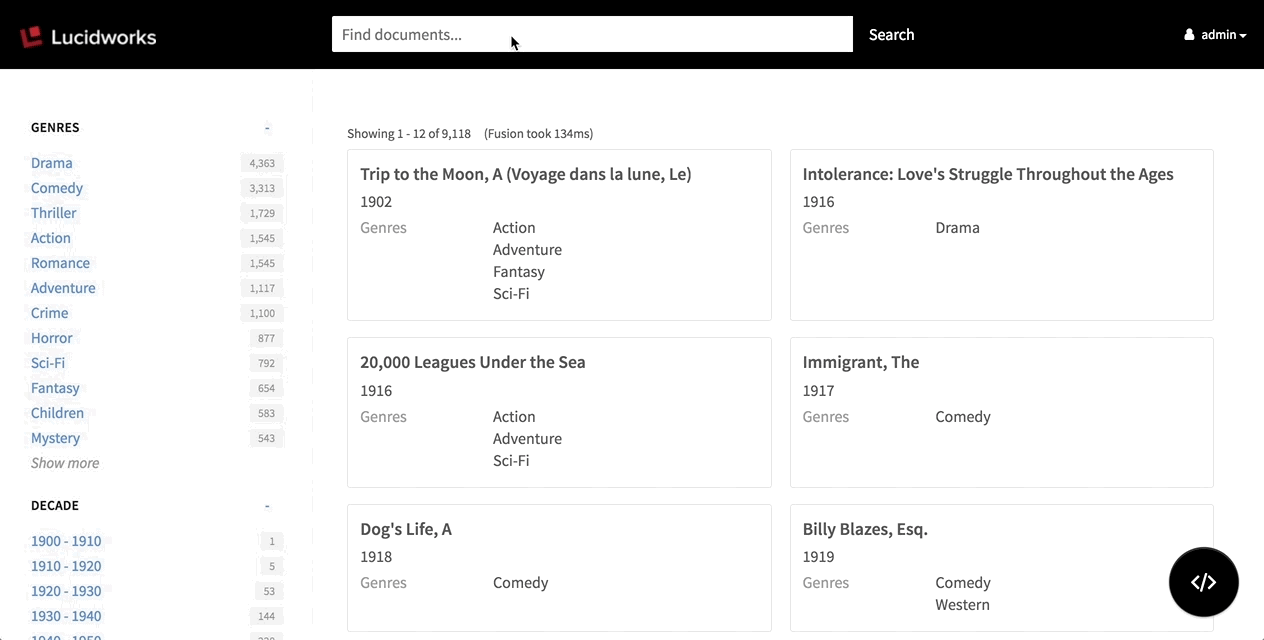Screen dimensions: 1264x640
Task: Collapse the Decade facet section
Action: click(267, 506)
